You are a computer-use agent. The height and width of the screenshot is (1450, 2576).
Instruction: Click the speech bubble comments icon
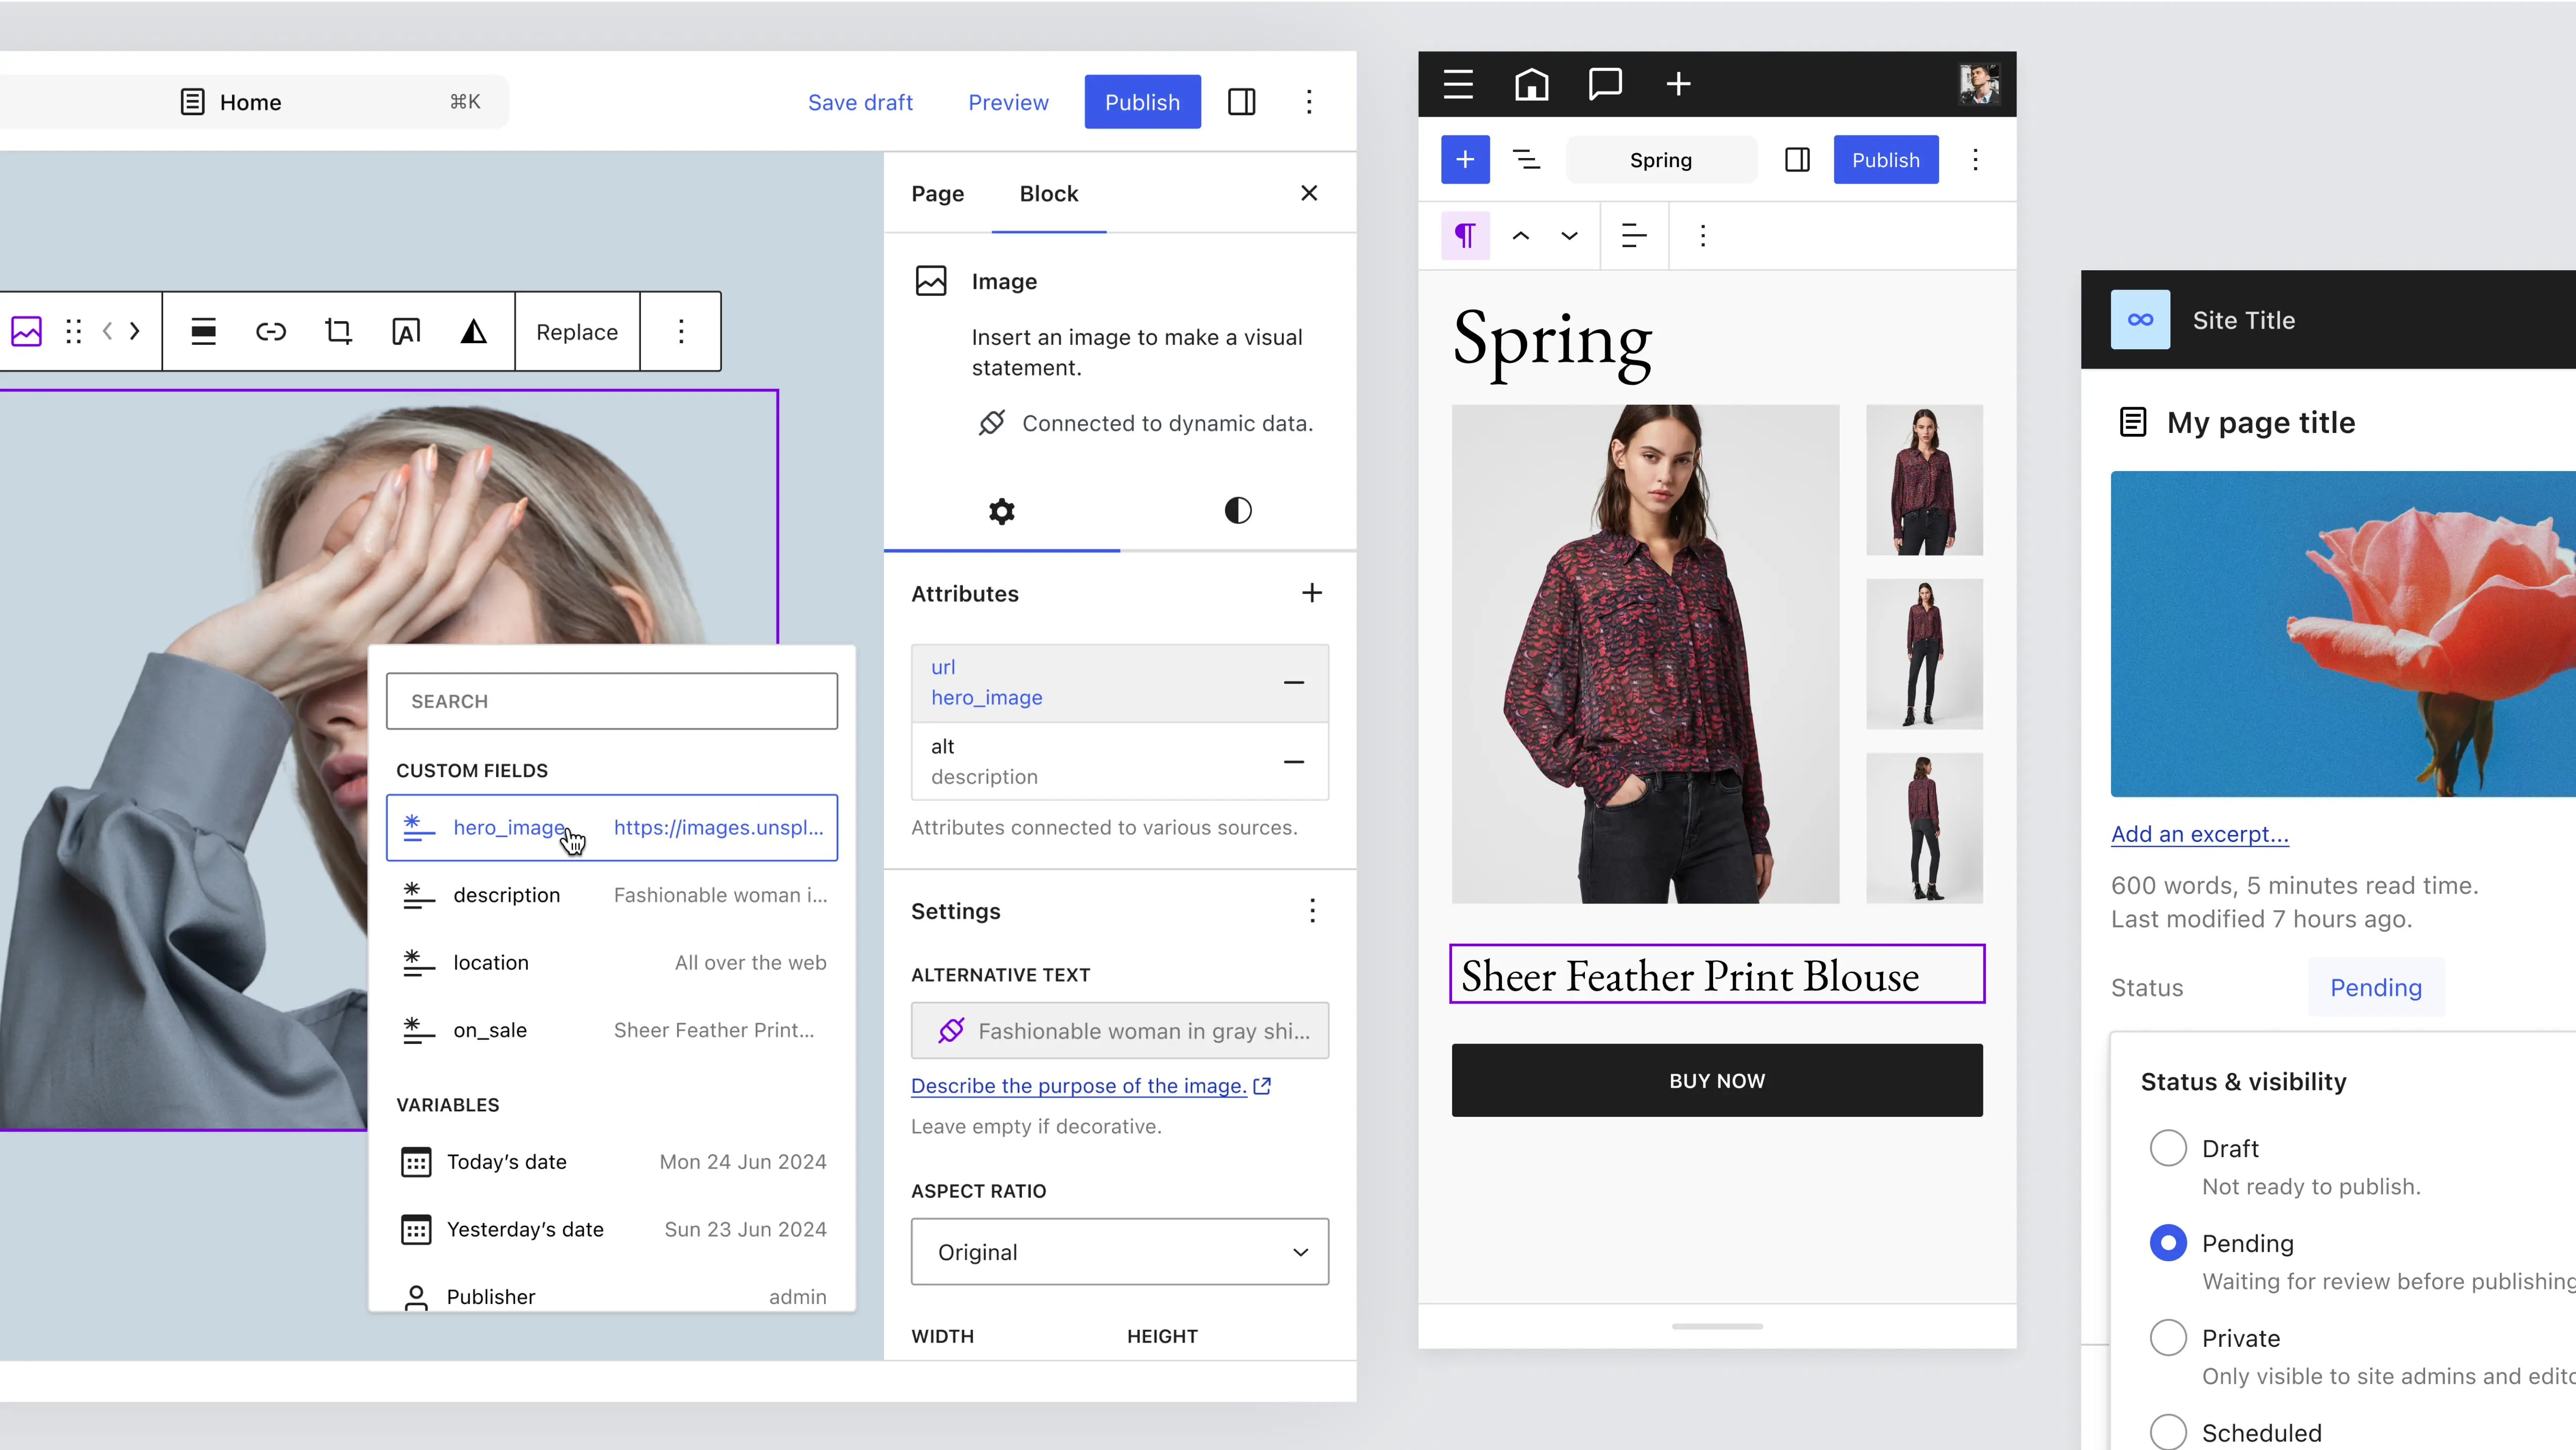click(1604, 84)
